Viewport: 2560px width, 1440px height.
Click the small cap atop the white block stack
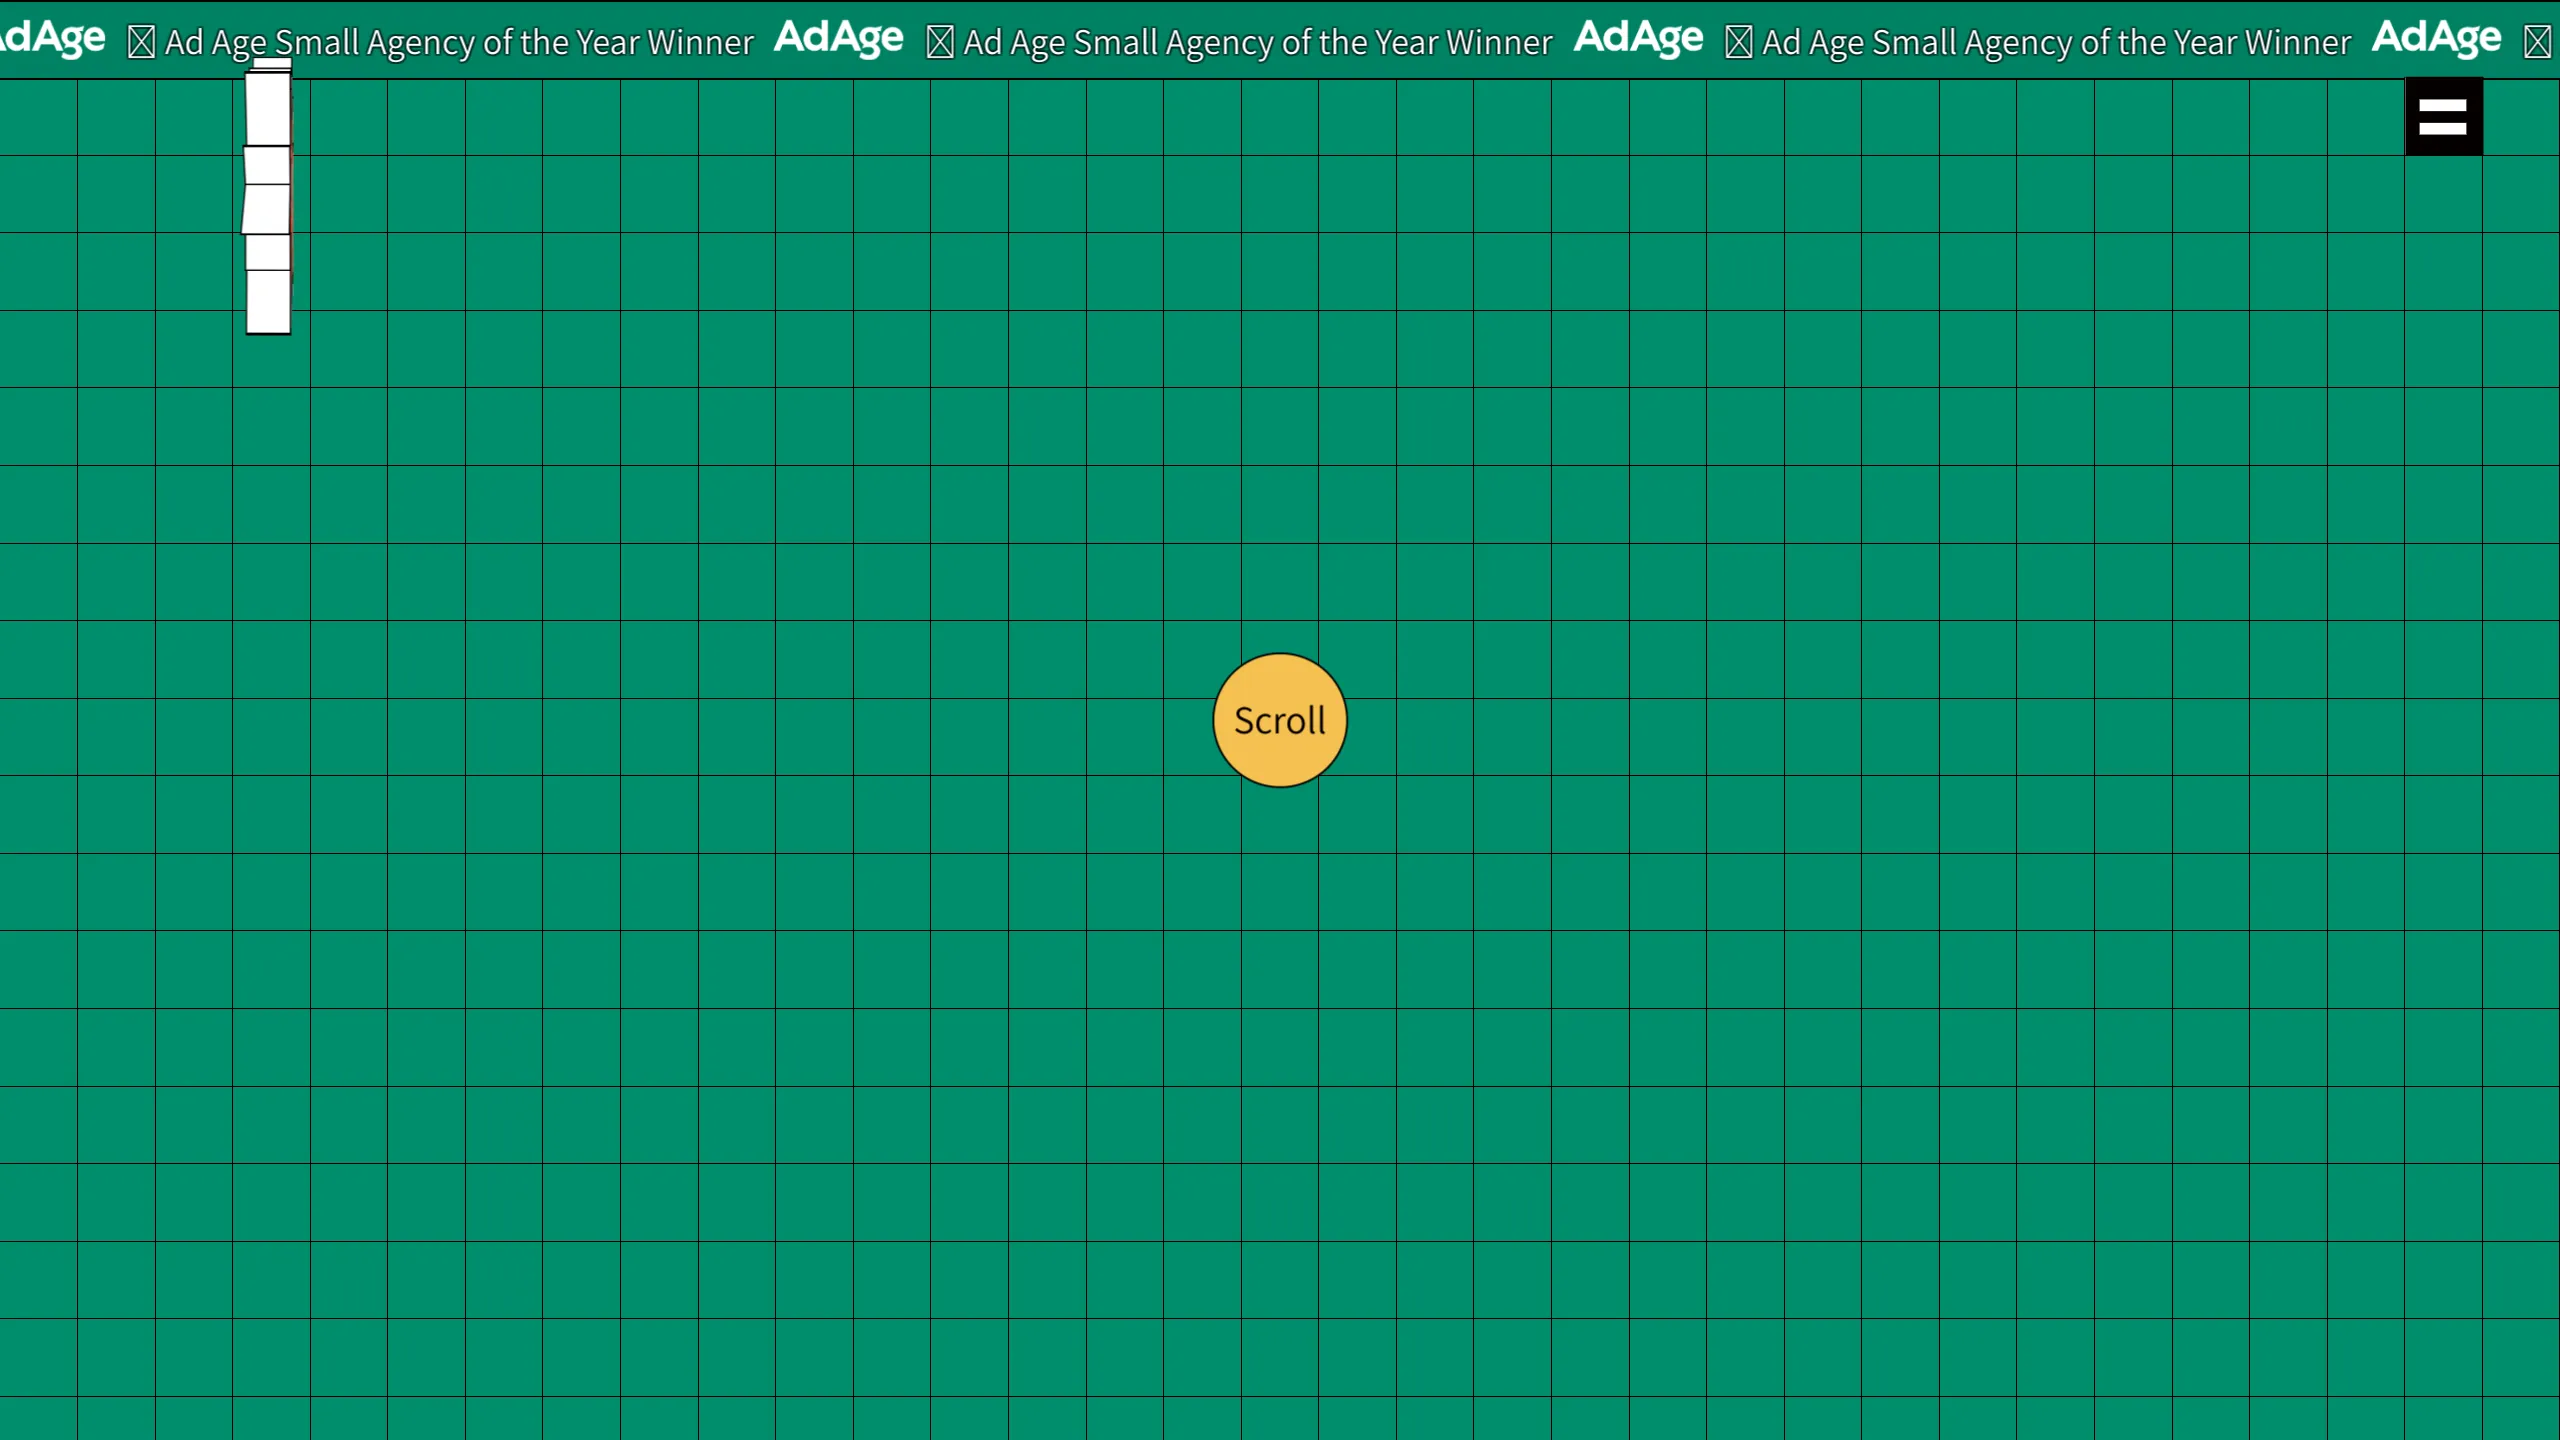pos(271,64)
